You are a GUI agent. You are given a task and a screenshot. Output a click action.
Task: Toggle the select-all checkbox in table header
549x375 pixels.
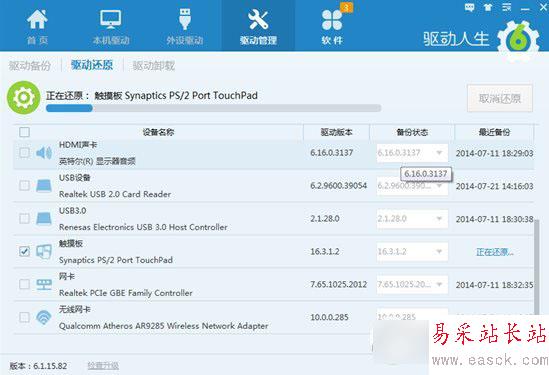tap(25, 132)
